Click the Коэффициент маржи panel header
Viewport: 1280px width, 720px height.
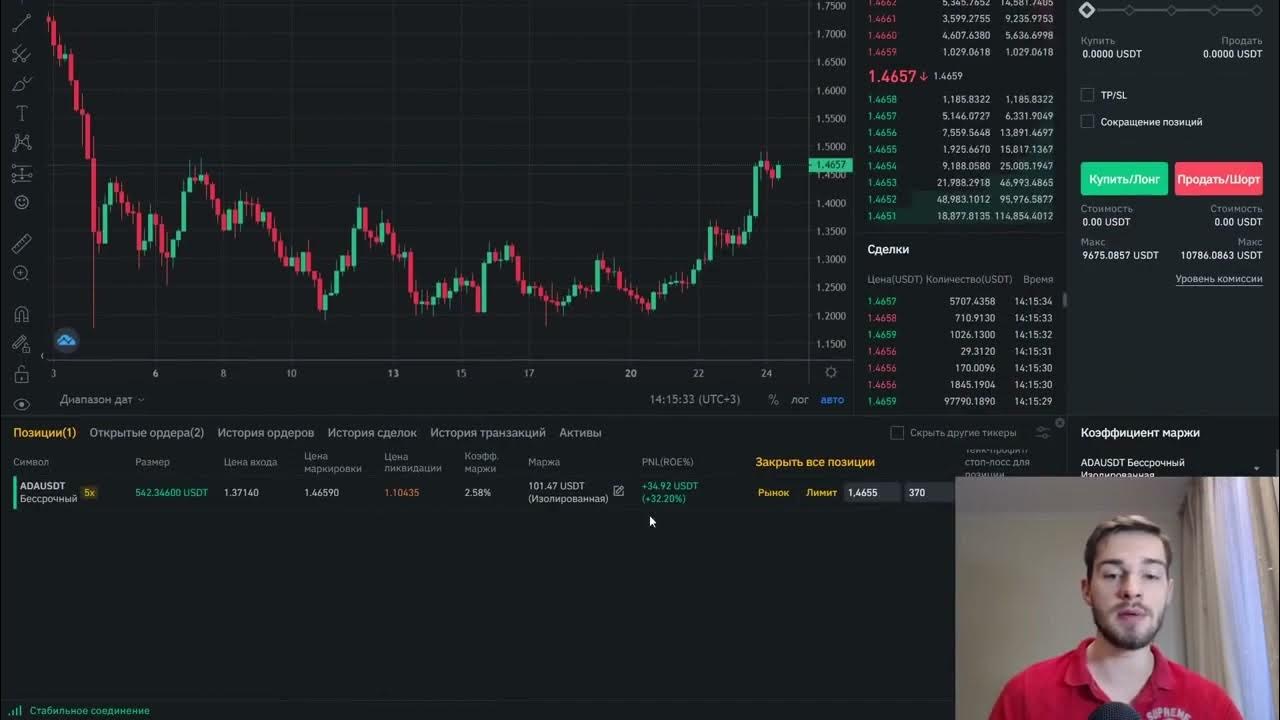click(1140, 433)
